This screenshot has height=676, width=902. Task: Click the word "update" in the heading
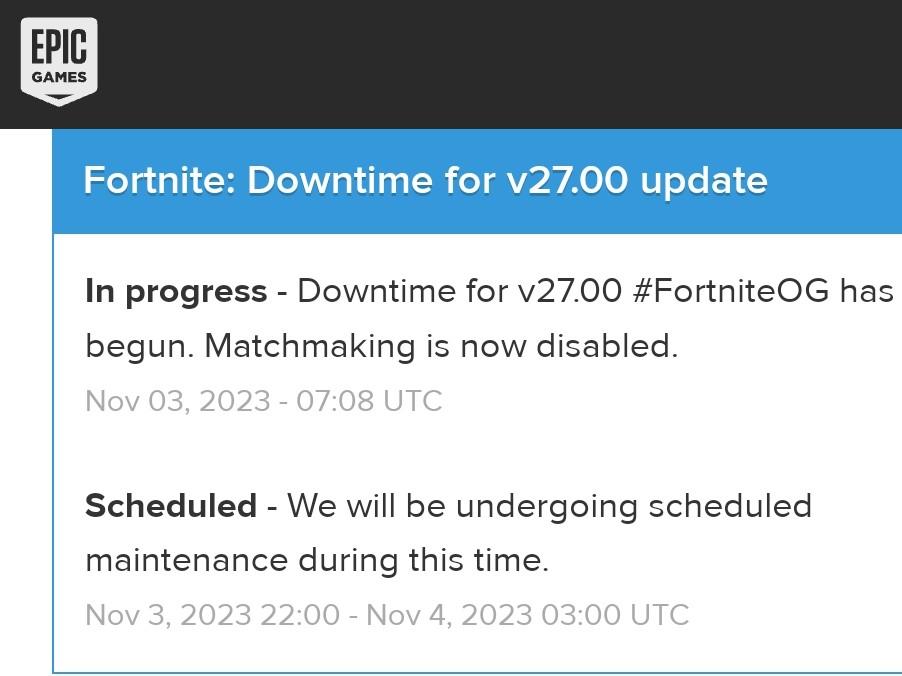(704, 181)
